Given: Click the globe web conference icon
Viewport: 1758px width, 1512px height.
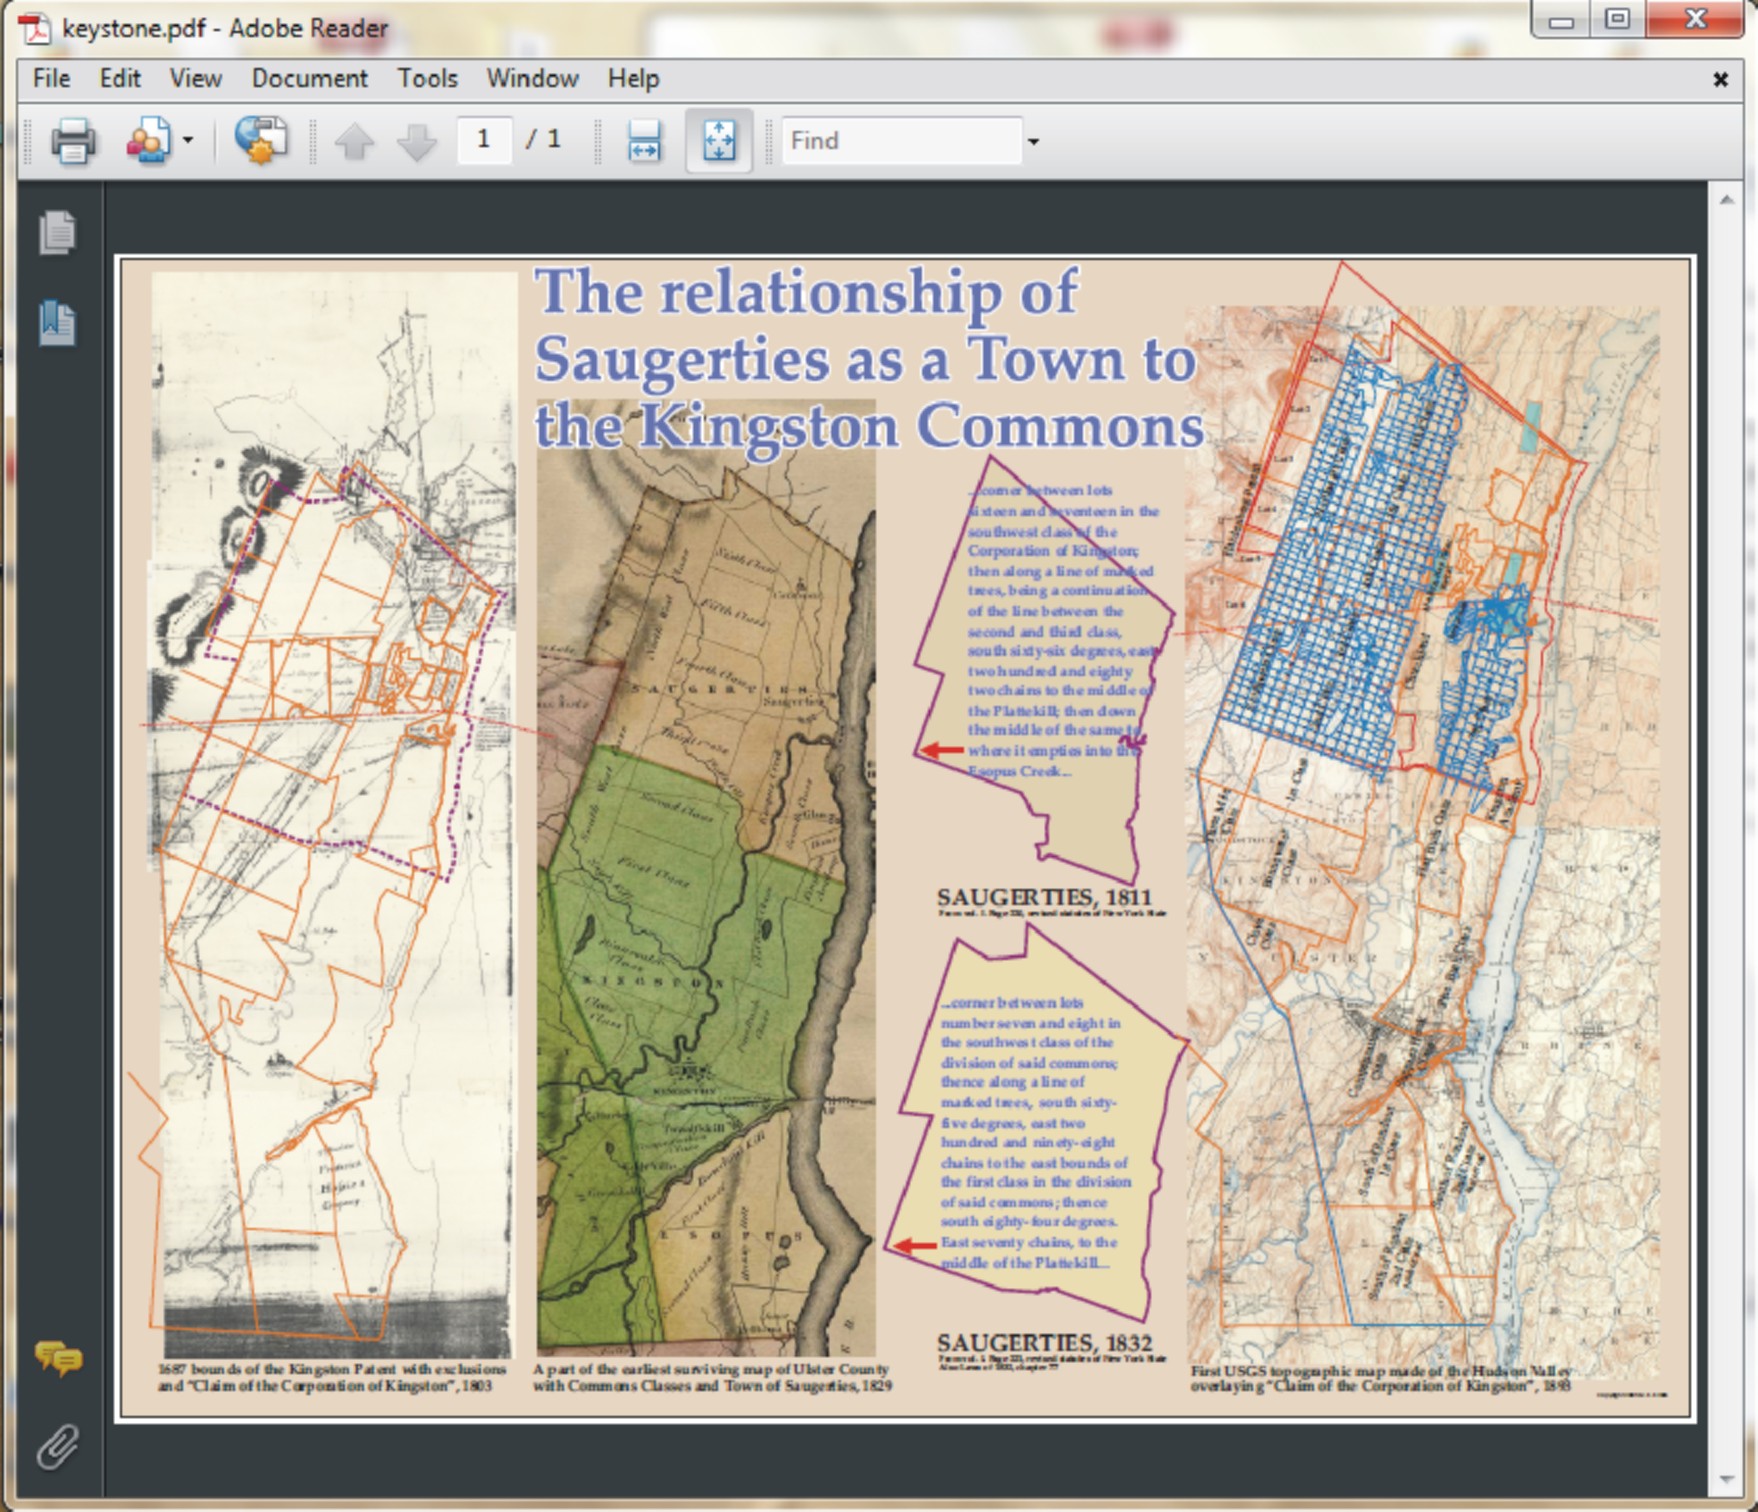Looking at the screenshot, I should pyautogui.click(x=261, y=141).
